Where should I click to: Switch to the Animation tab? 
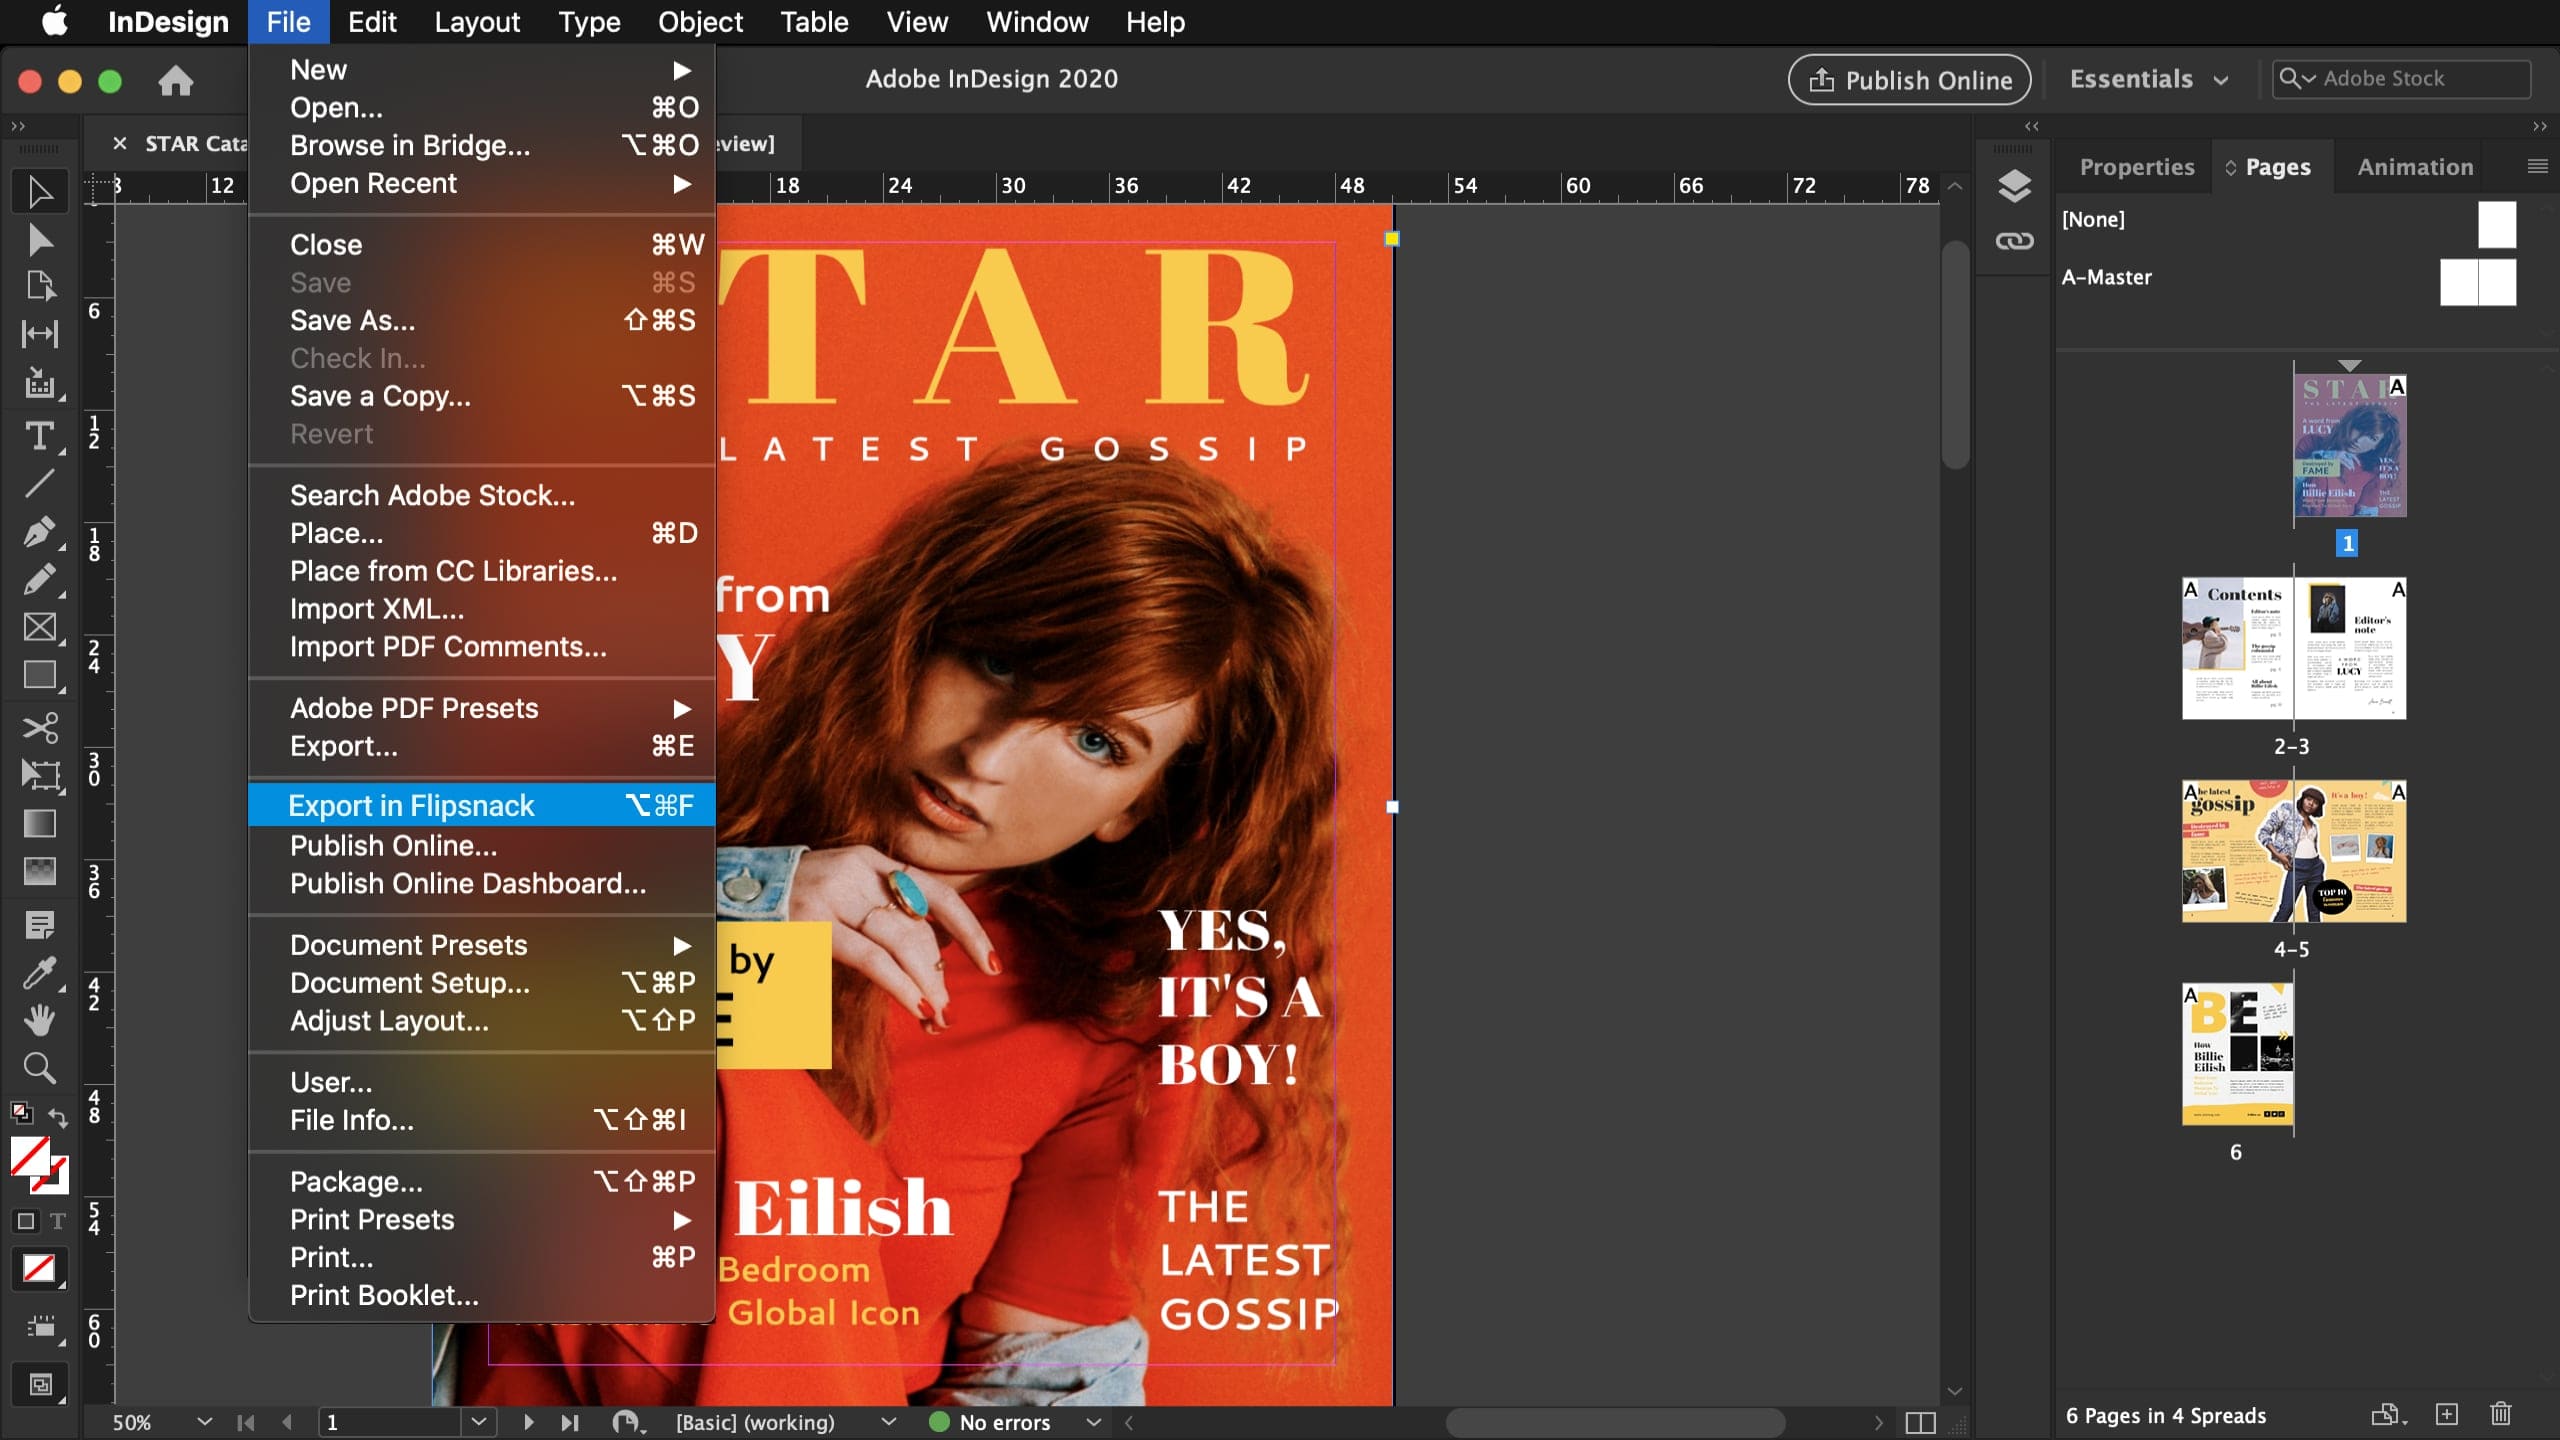coord(2415,167)
